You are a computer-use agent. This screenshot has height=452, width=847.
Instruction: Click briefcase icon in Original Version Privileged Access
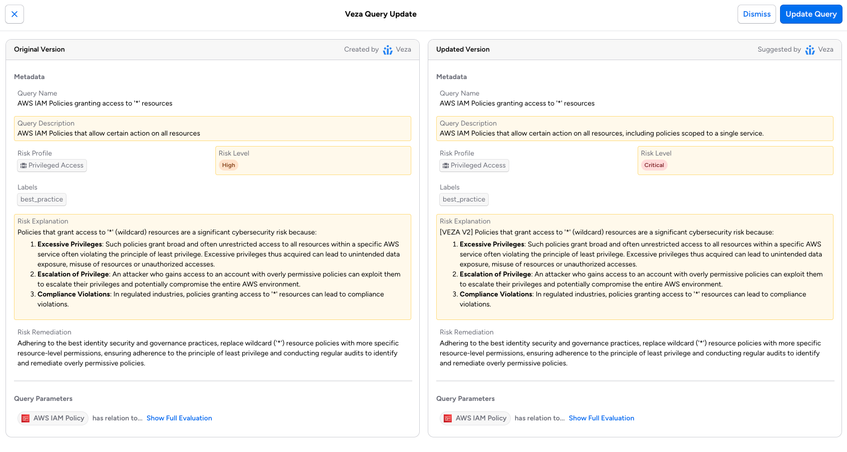click(x=23, y=165)
